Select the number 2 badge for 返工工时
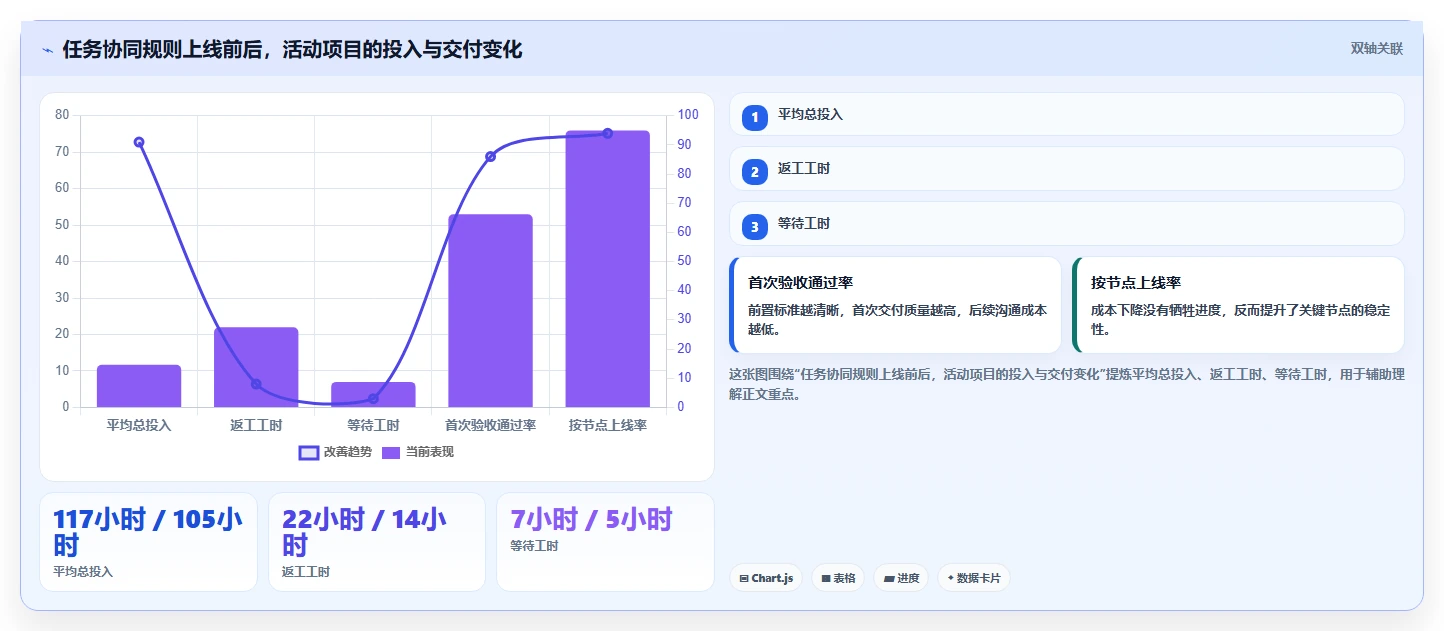This screenshot has width=1444, height=631. point(755,172)
